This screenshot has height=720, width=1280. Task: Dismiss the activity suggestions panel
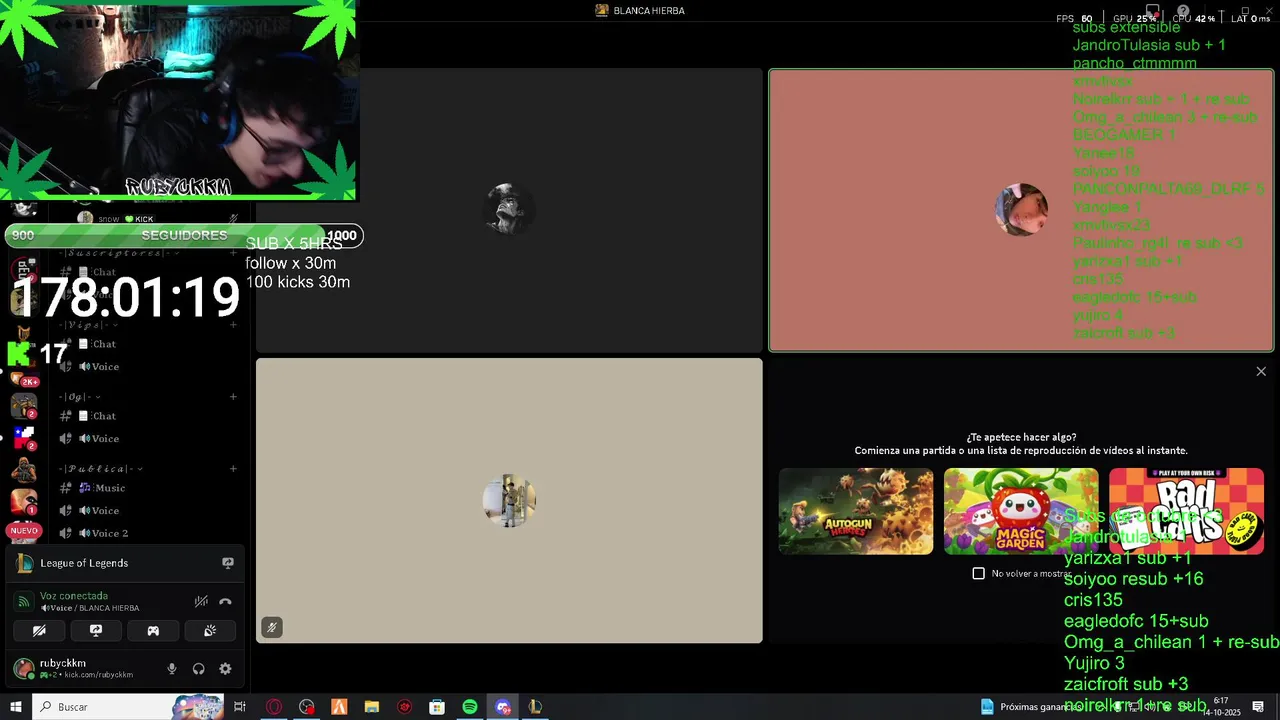click(1261, 371)
